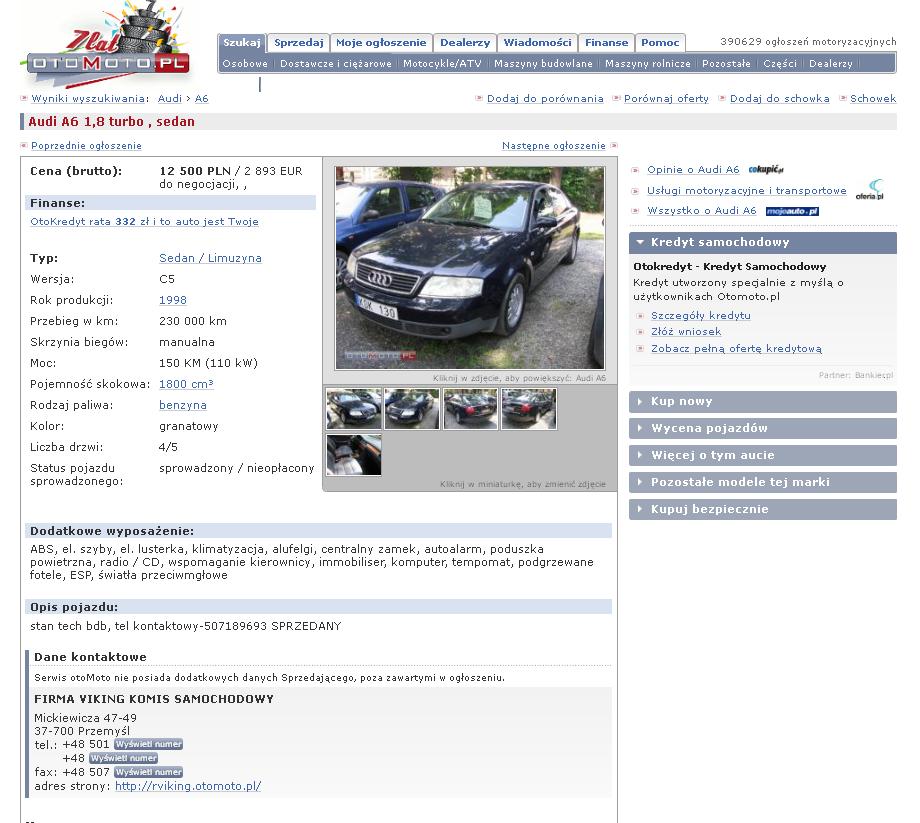Click Dodaj do schowka link
The width and height of the screenshot is (920, 823).
click(780, 99)
